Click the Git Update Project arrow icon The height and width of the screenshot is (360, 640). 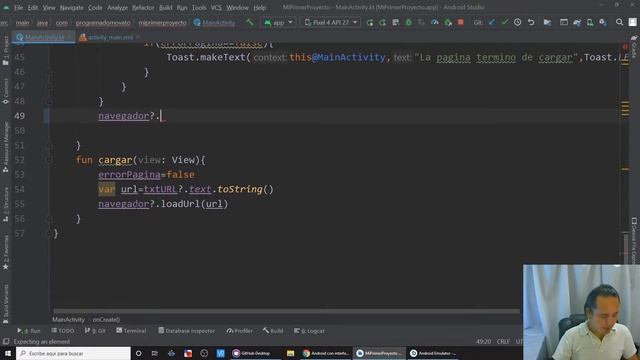(492, 22)
